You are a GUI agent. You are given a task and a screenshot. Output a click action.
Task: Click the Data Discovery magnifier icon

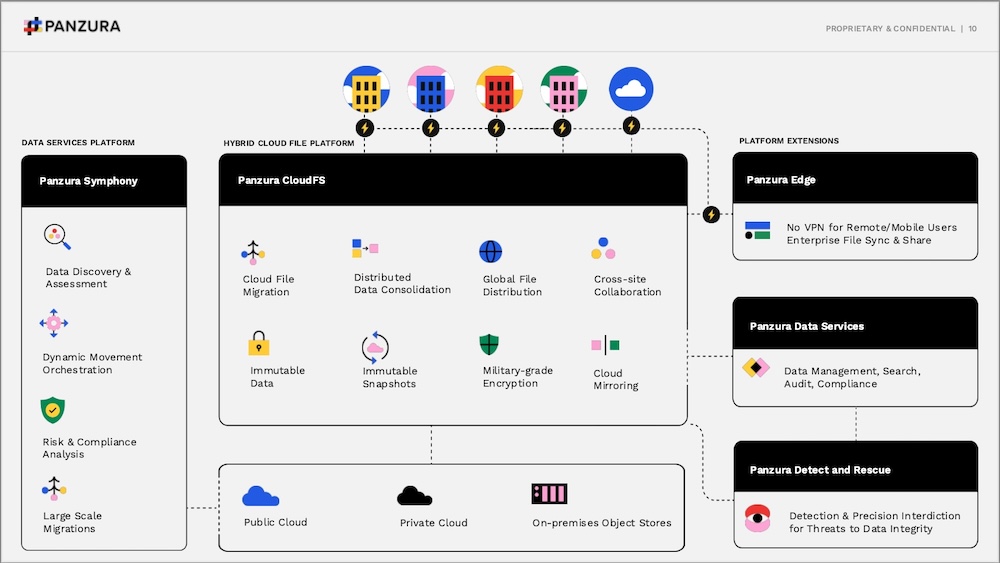(x=57, y=237)
